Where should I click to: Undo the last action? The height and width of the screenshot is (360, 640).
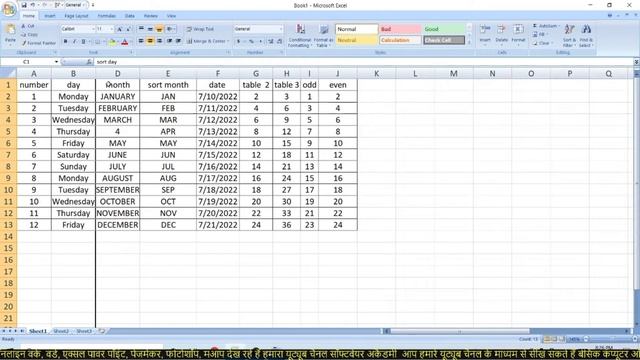[33, 5]
